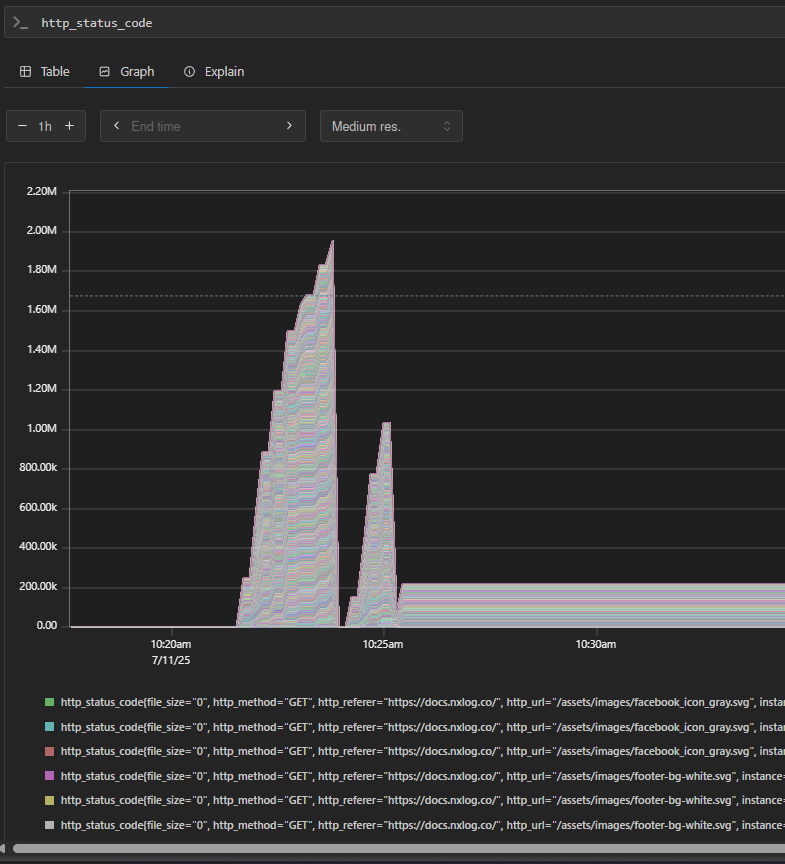Increase time range with plus icon
Viewport: 785px width, 864px height.
click(69, 126)
